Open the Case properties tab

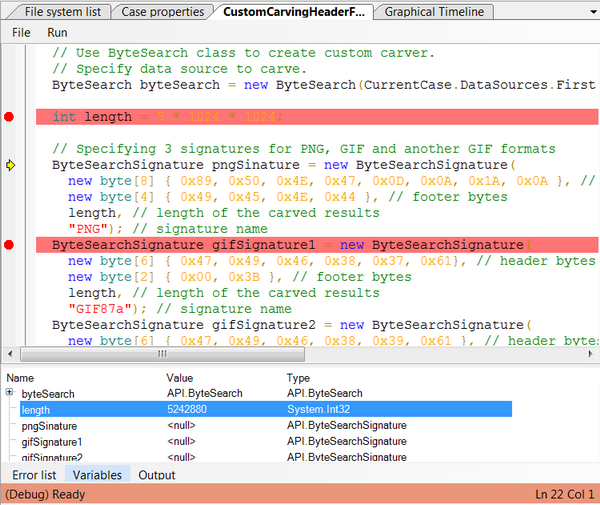[163, 12]
